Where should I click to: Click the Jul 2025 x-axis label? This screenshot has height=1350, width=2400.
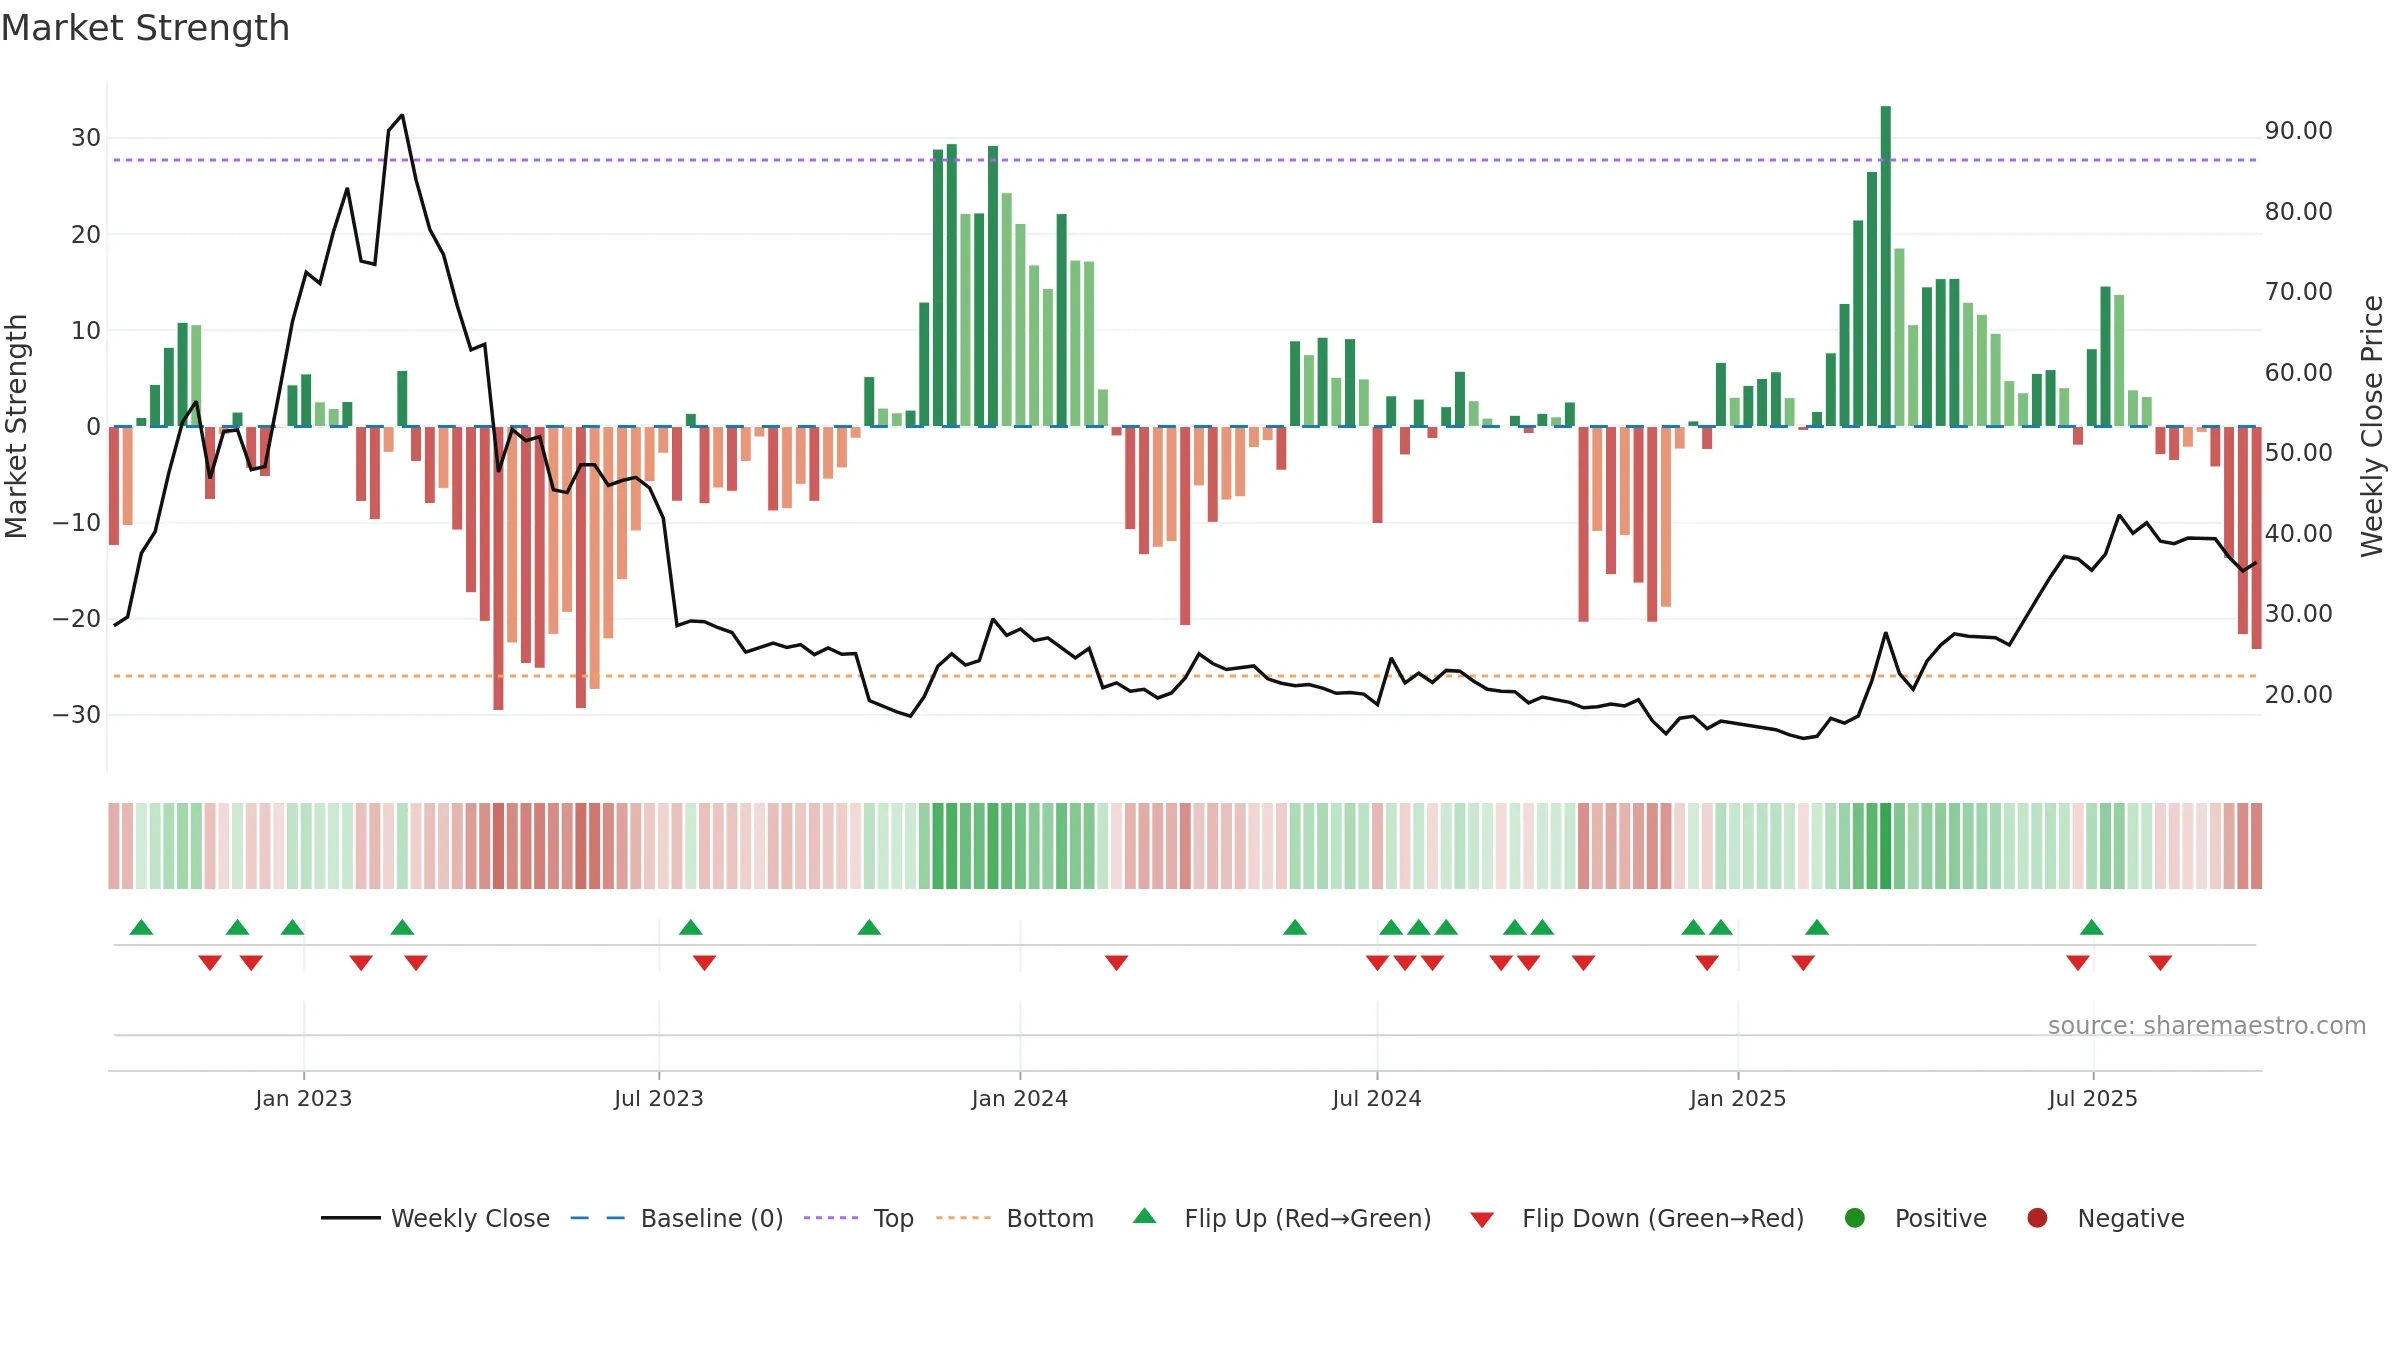tap(2093, 1099)
